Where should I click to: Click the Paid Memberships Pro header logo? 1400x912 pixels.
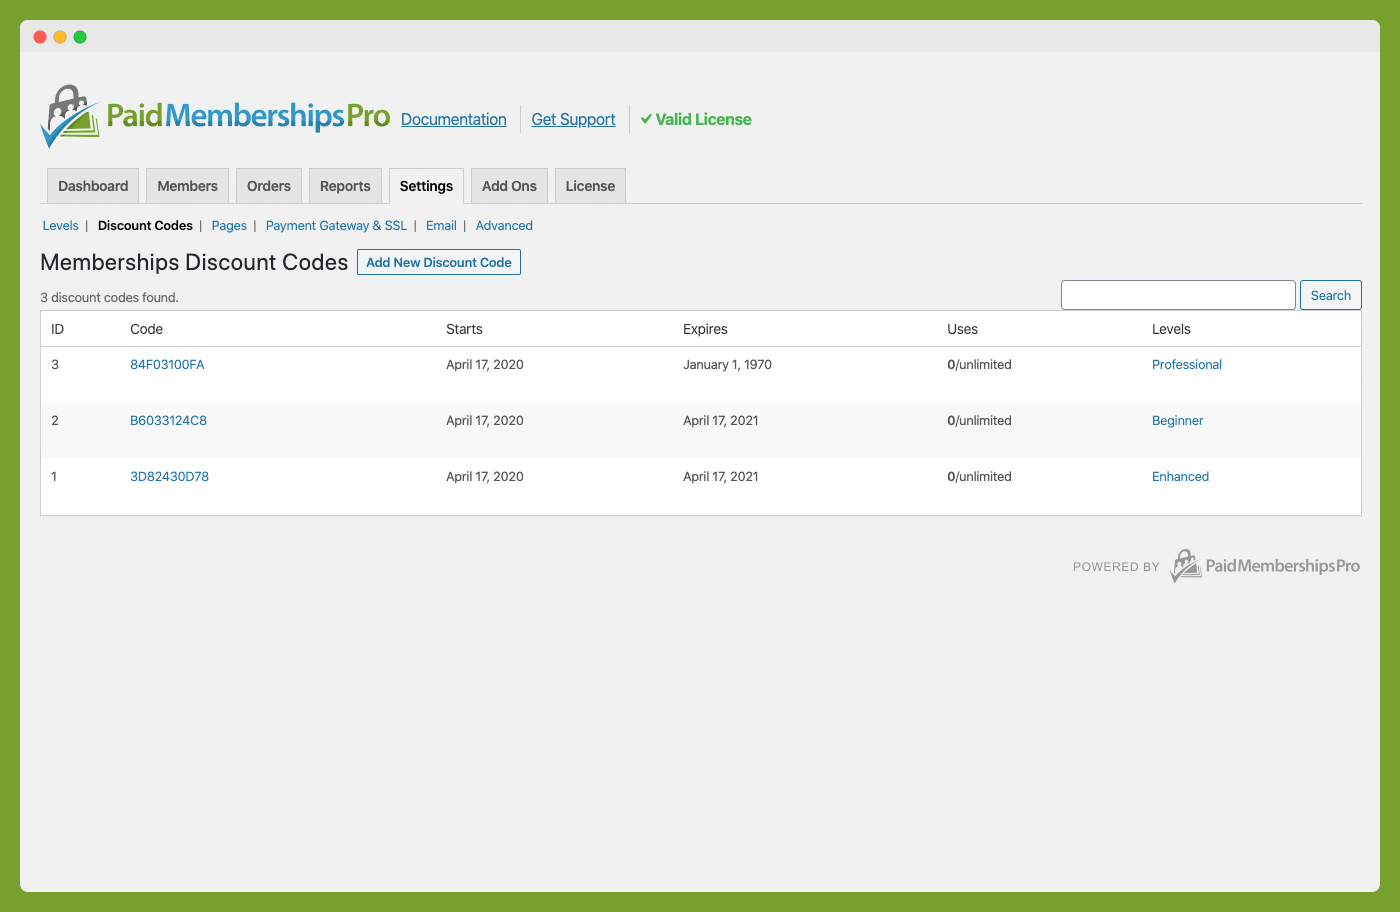pos(215,116)
